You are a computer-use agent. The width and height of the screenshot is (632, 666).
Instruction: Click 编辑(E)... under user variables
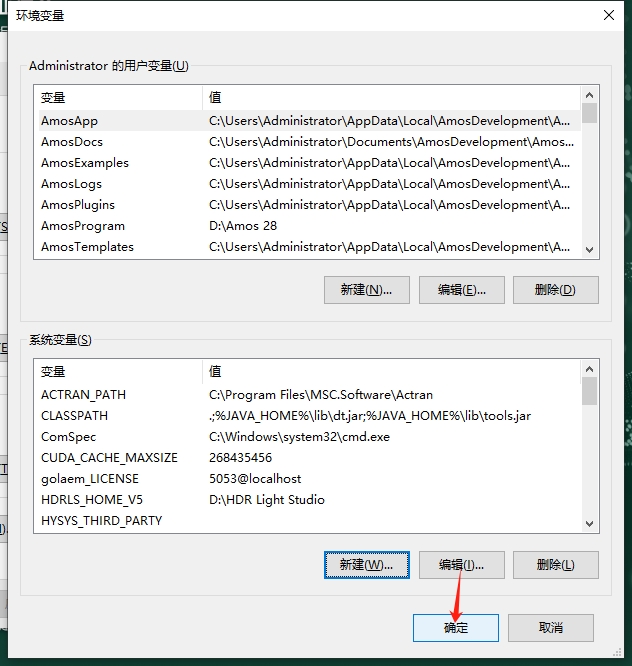click(462, 290)
